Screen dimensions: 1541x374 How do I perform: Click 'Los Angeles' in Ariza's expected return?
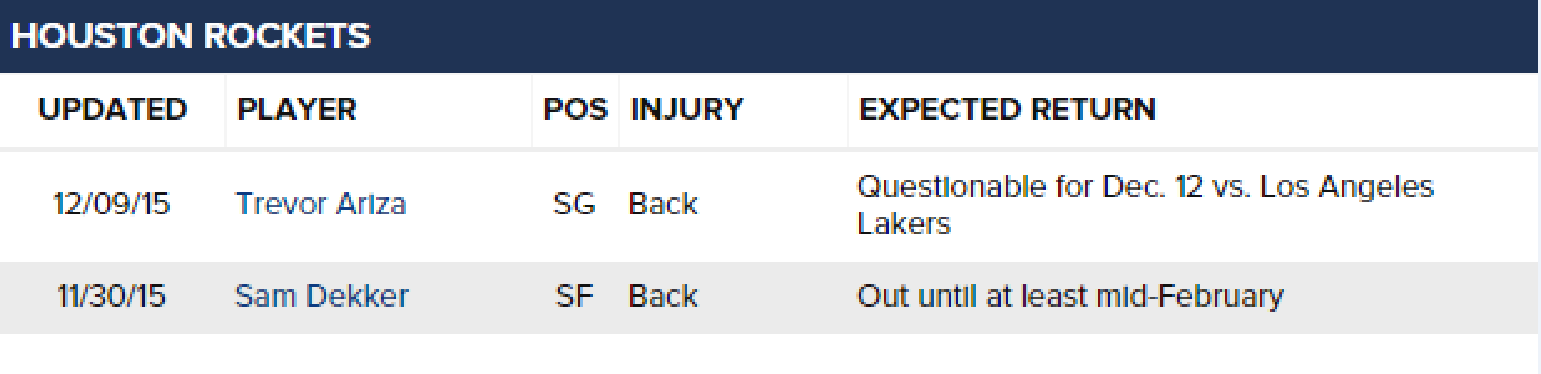(1359, 187)
